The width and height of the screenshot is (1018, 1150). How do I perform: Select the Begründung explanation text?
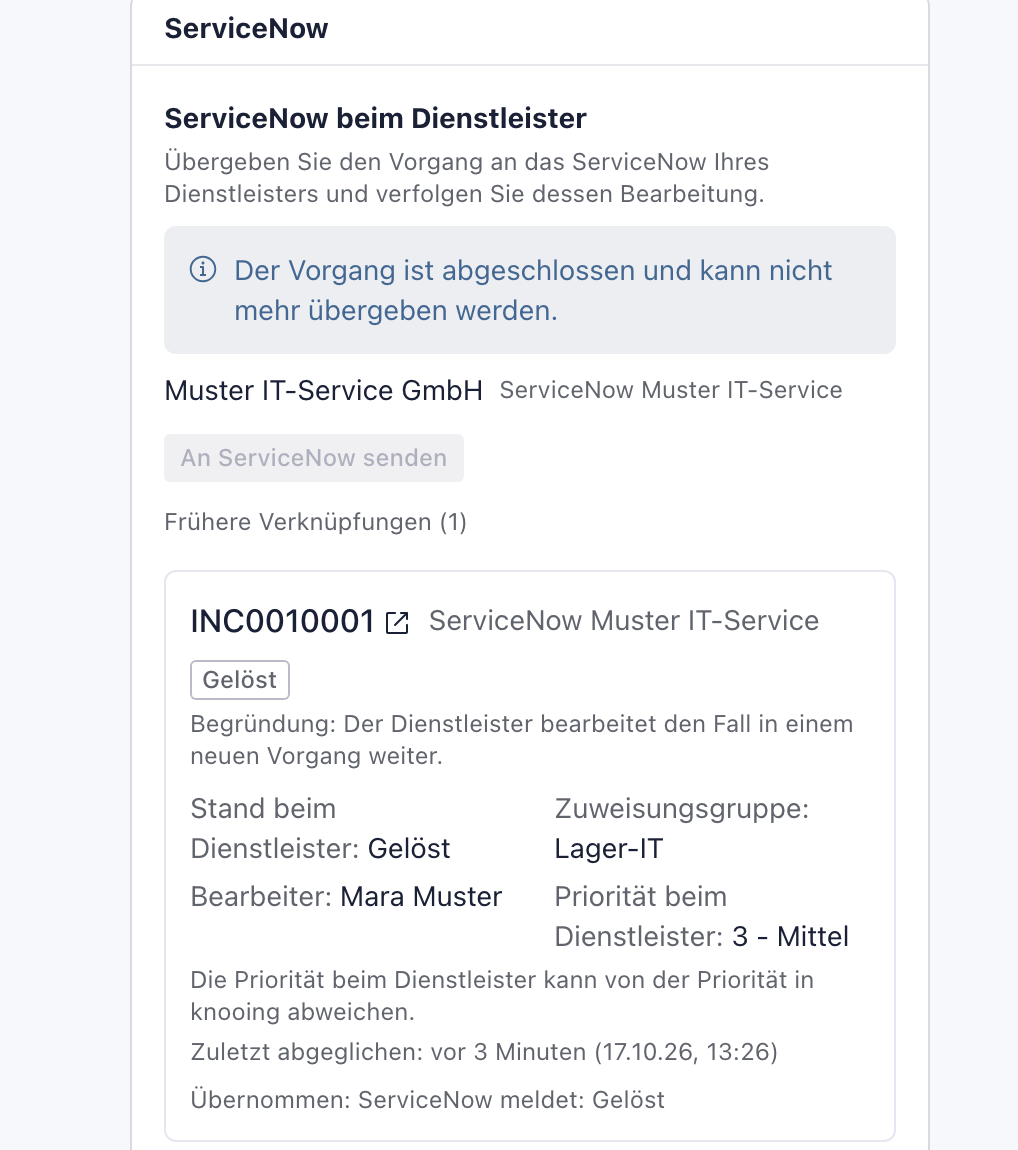point(521,739)
